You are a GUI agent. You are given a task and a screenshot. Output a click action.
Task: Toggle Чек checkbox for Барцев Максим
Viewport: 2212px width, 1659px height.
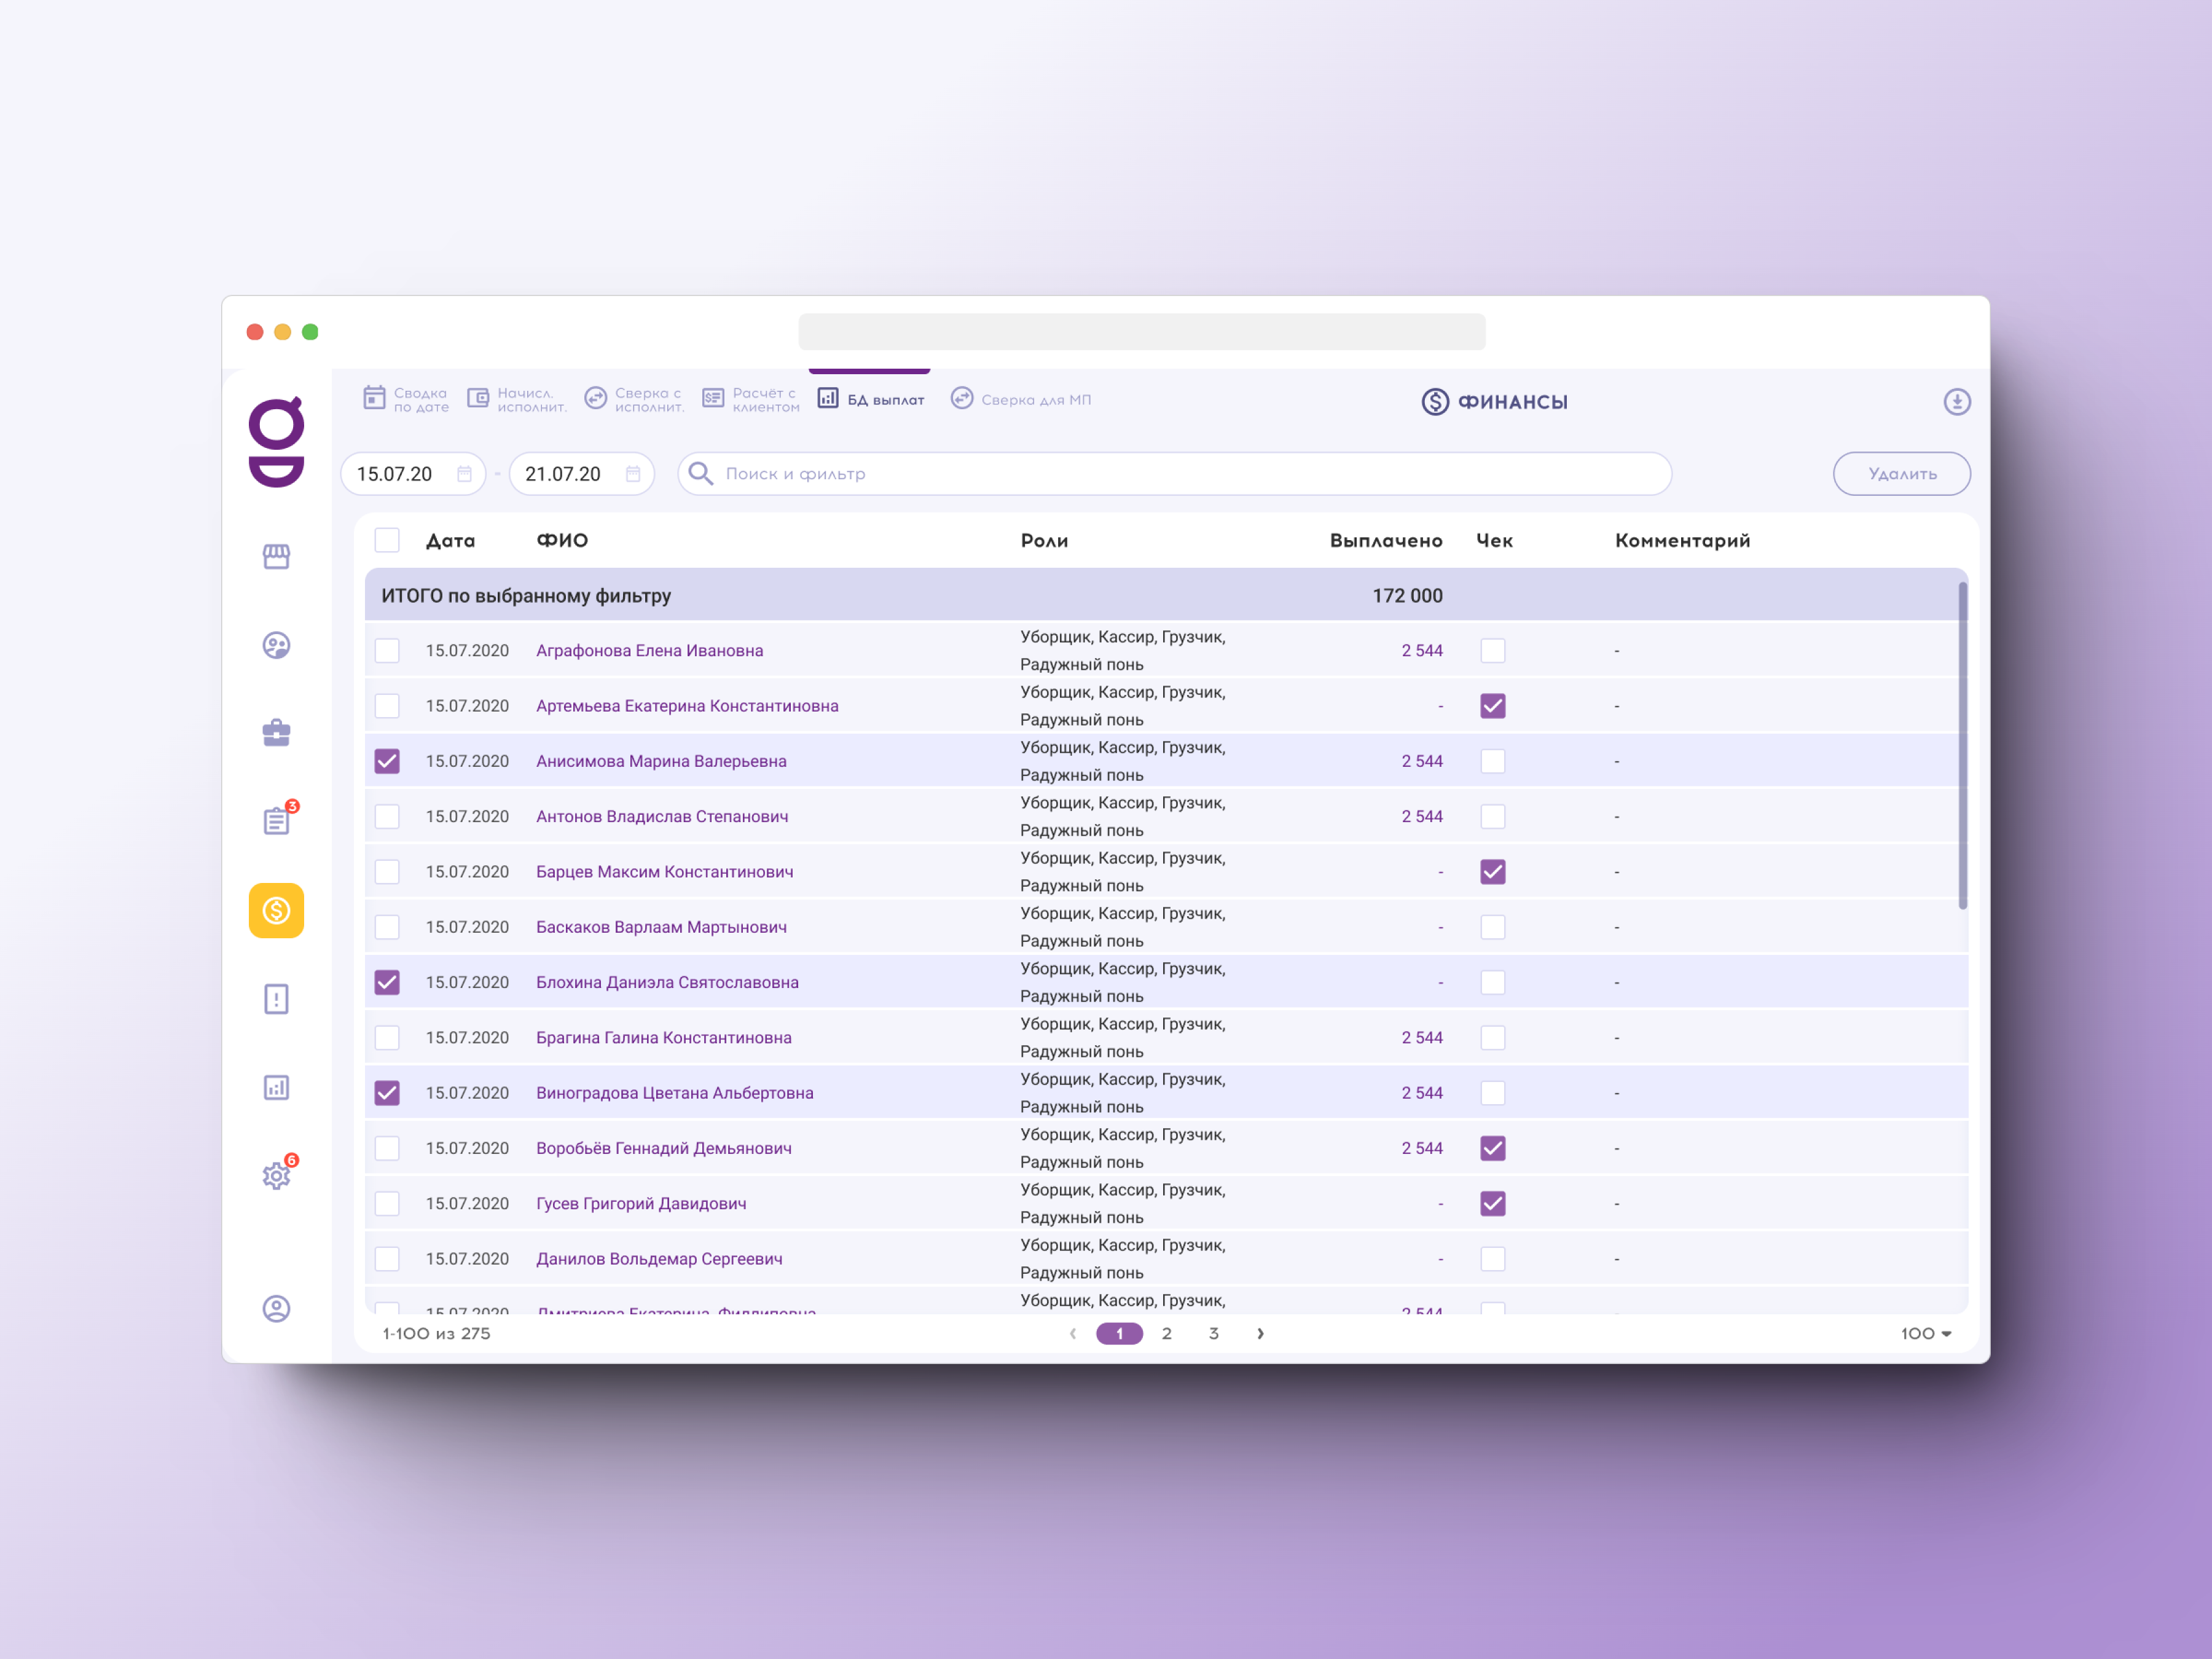(x=1493, y=872)
